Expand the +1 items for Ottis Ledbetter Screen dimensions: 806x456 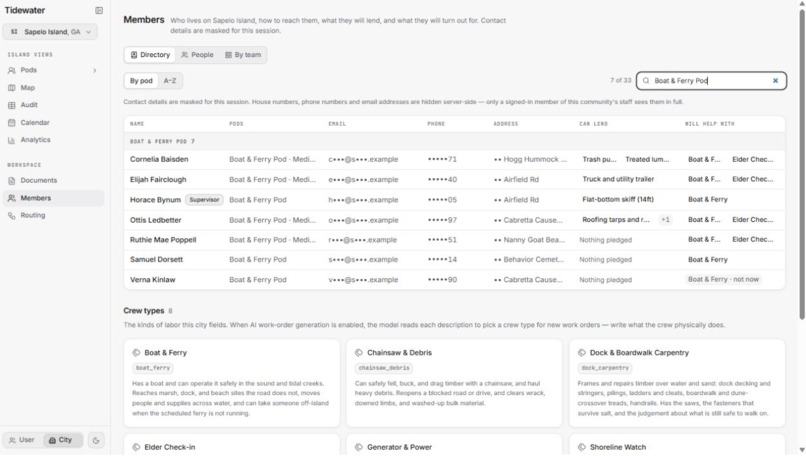pos(665,220)
